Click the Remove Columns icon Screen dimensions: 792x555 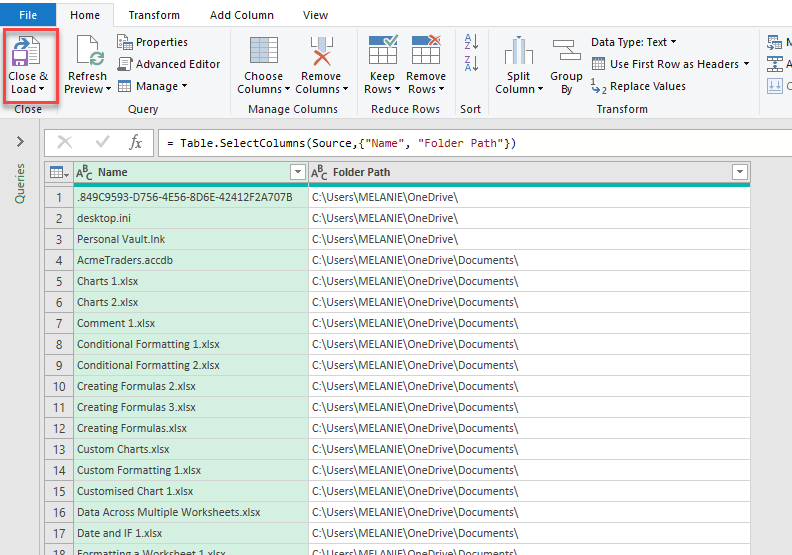(x=321, y=52)
